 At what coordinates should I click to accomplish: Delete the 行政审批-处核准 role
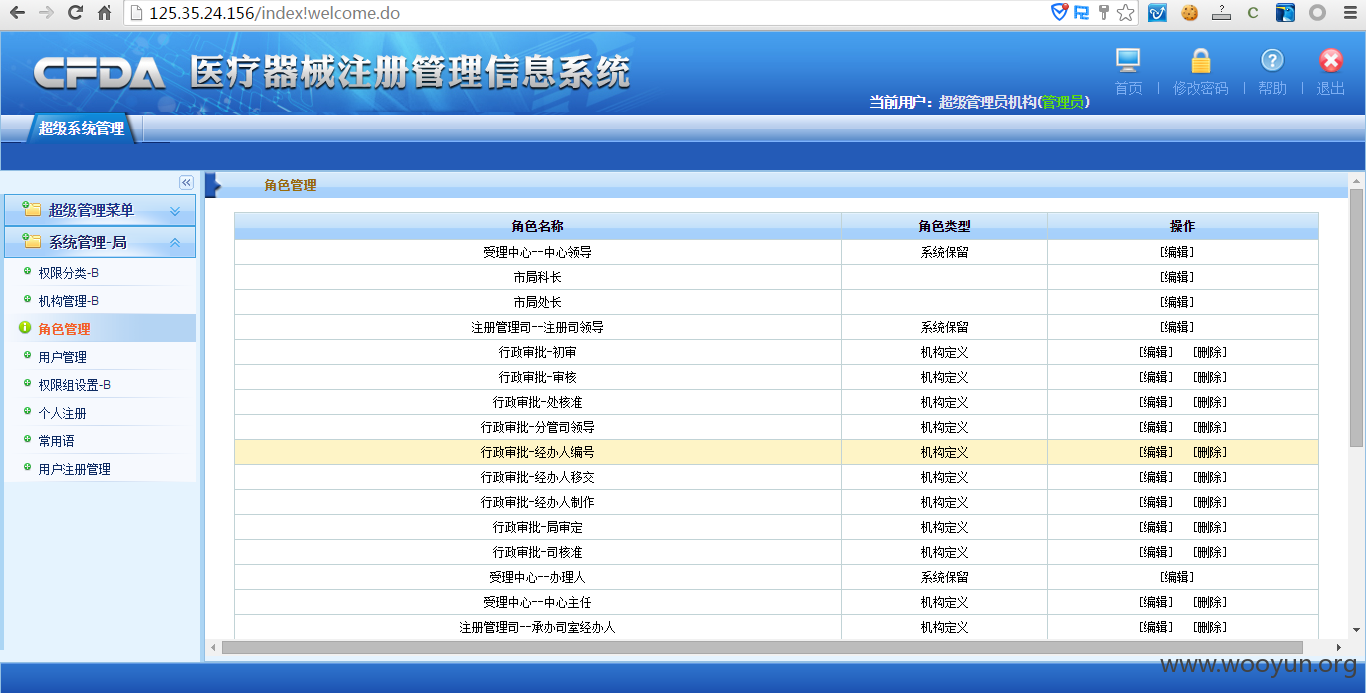coord(1210,402)
